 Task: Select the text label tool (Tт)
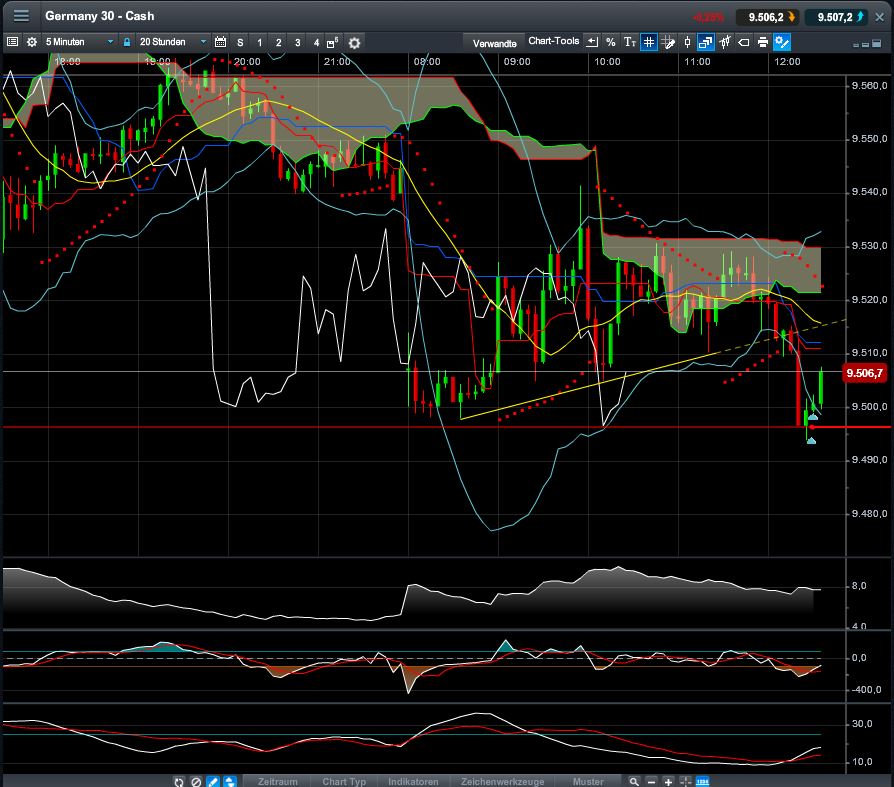pyautogui.click(x=629, y=42)
